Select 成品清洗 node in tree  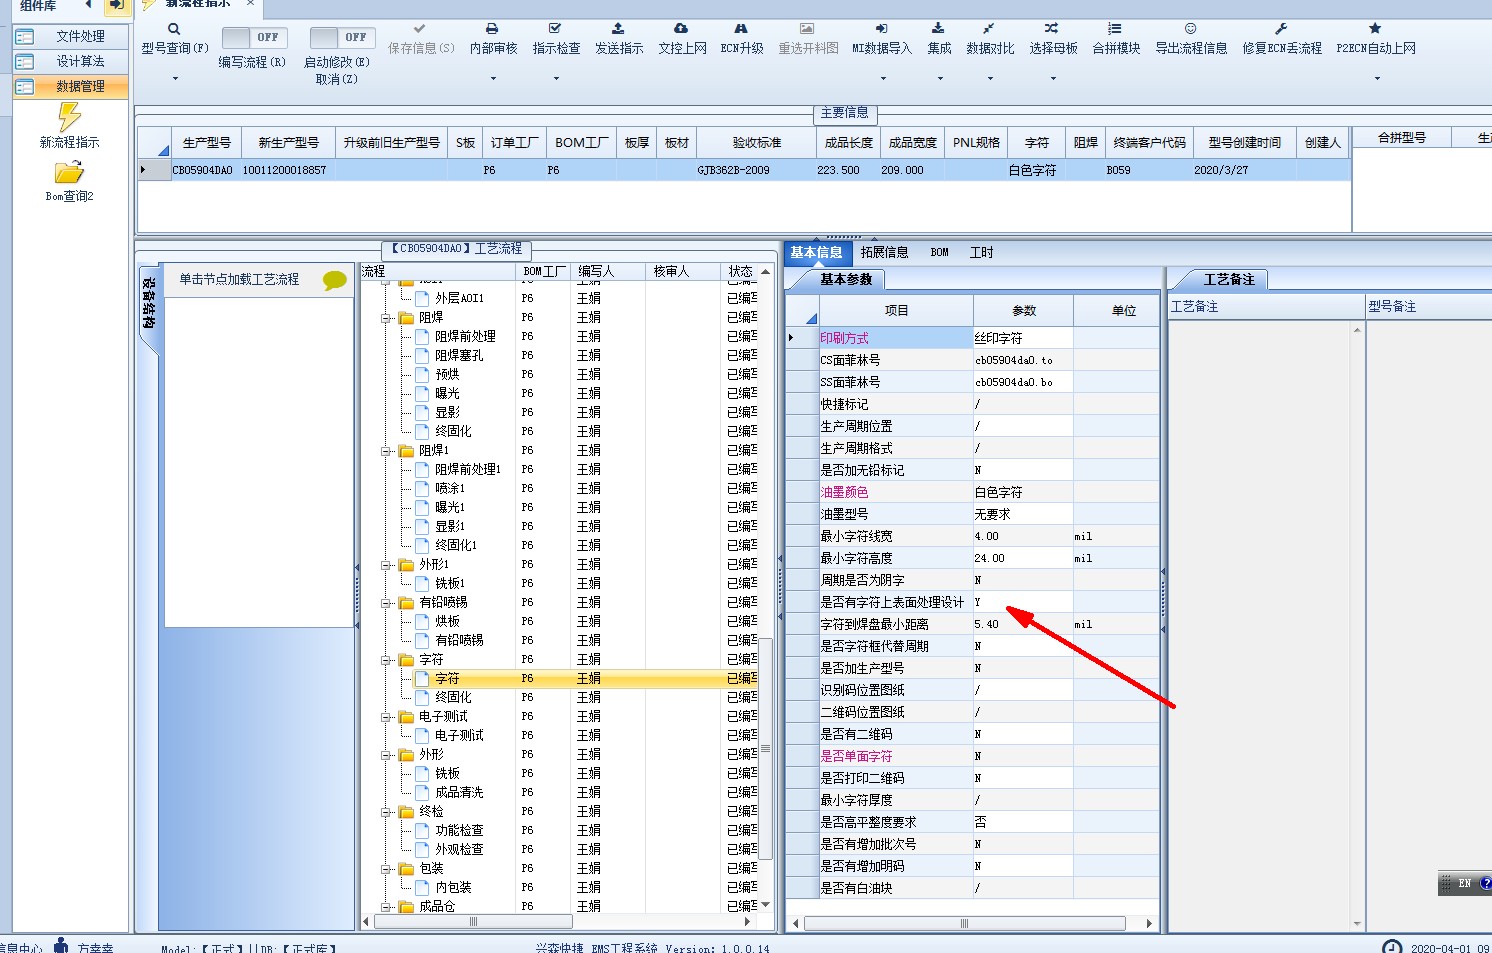click(459, 793)
